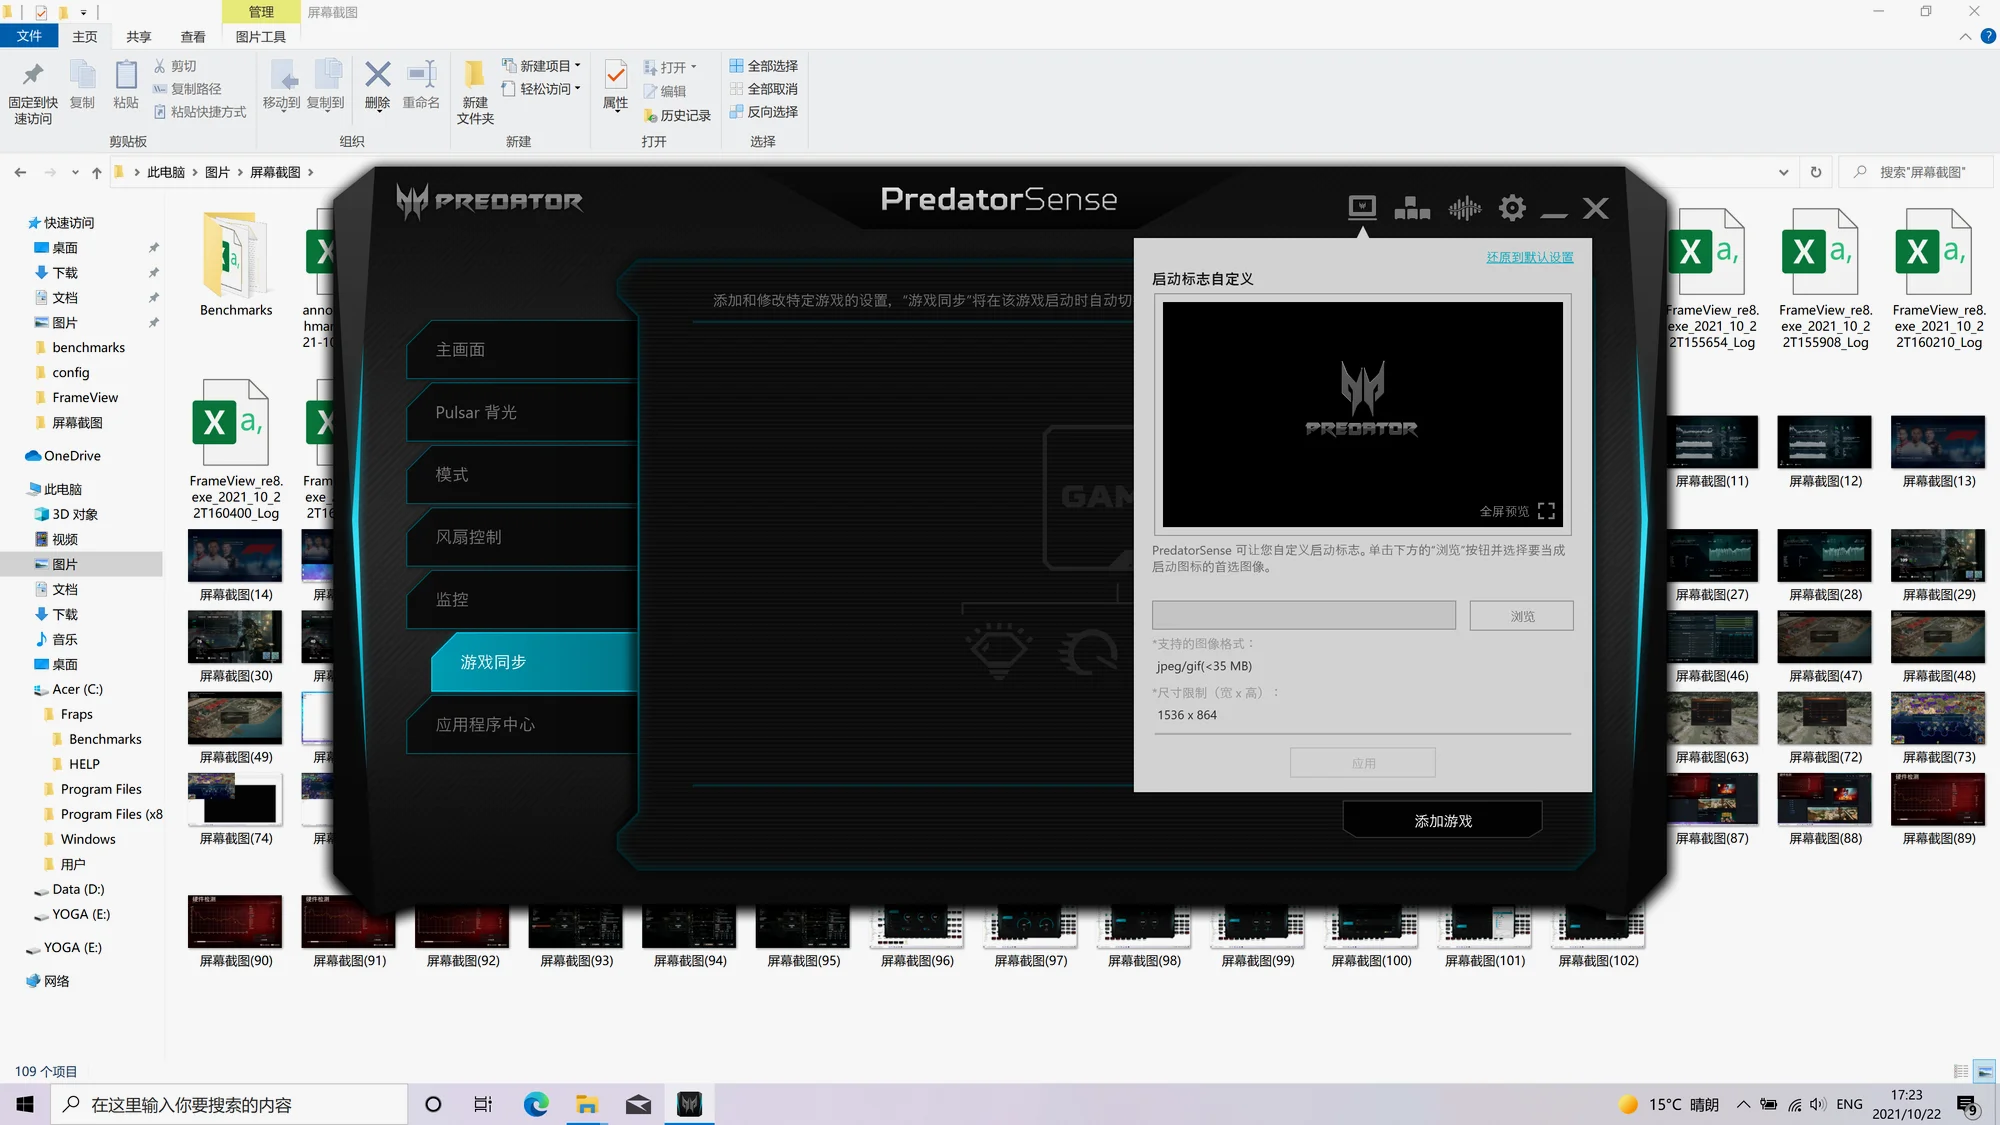Show hidden system tray icons
Viewport: 2000px width, 1125px height.
point(1743,1104)
